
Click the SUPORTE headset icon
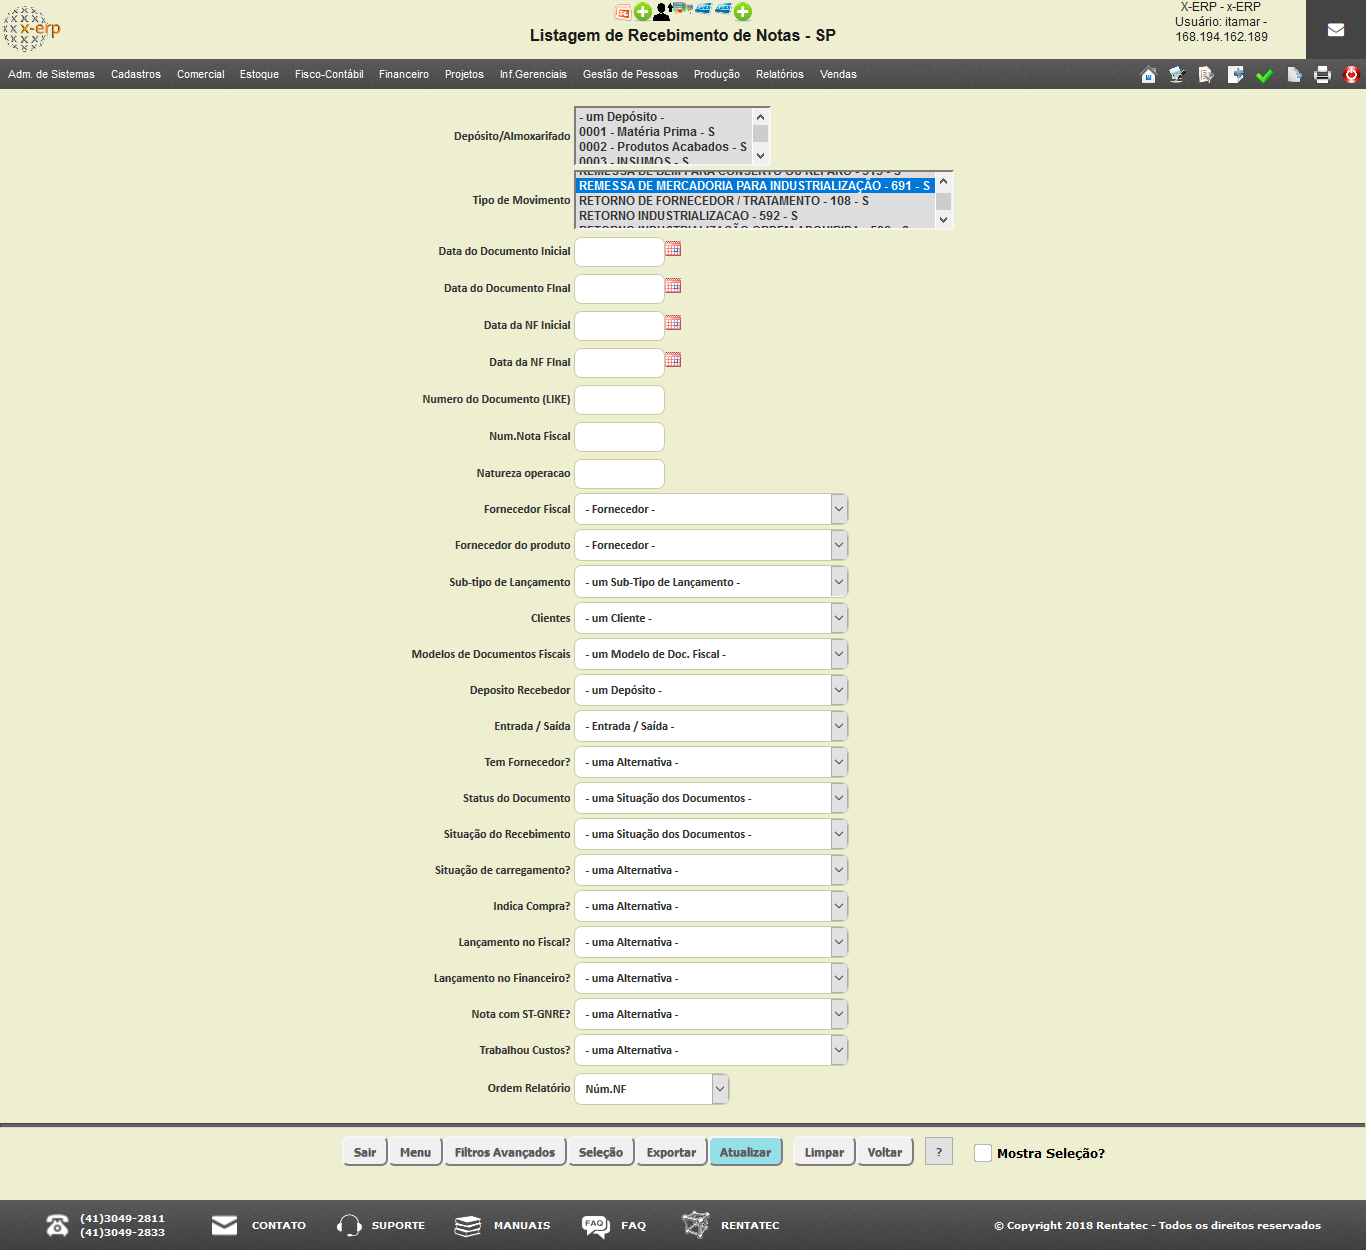pos(349,1225)
